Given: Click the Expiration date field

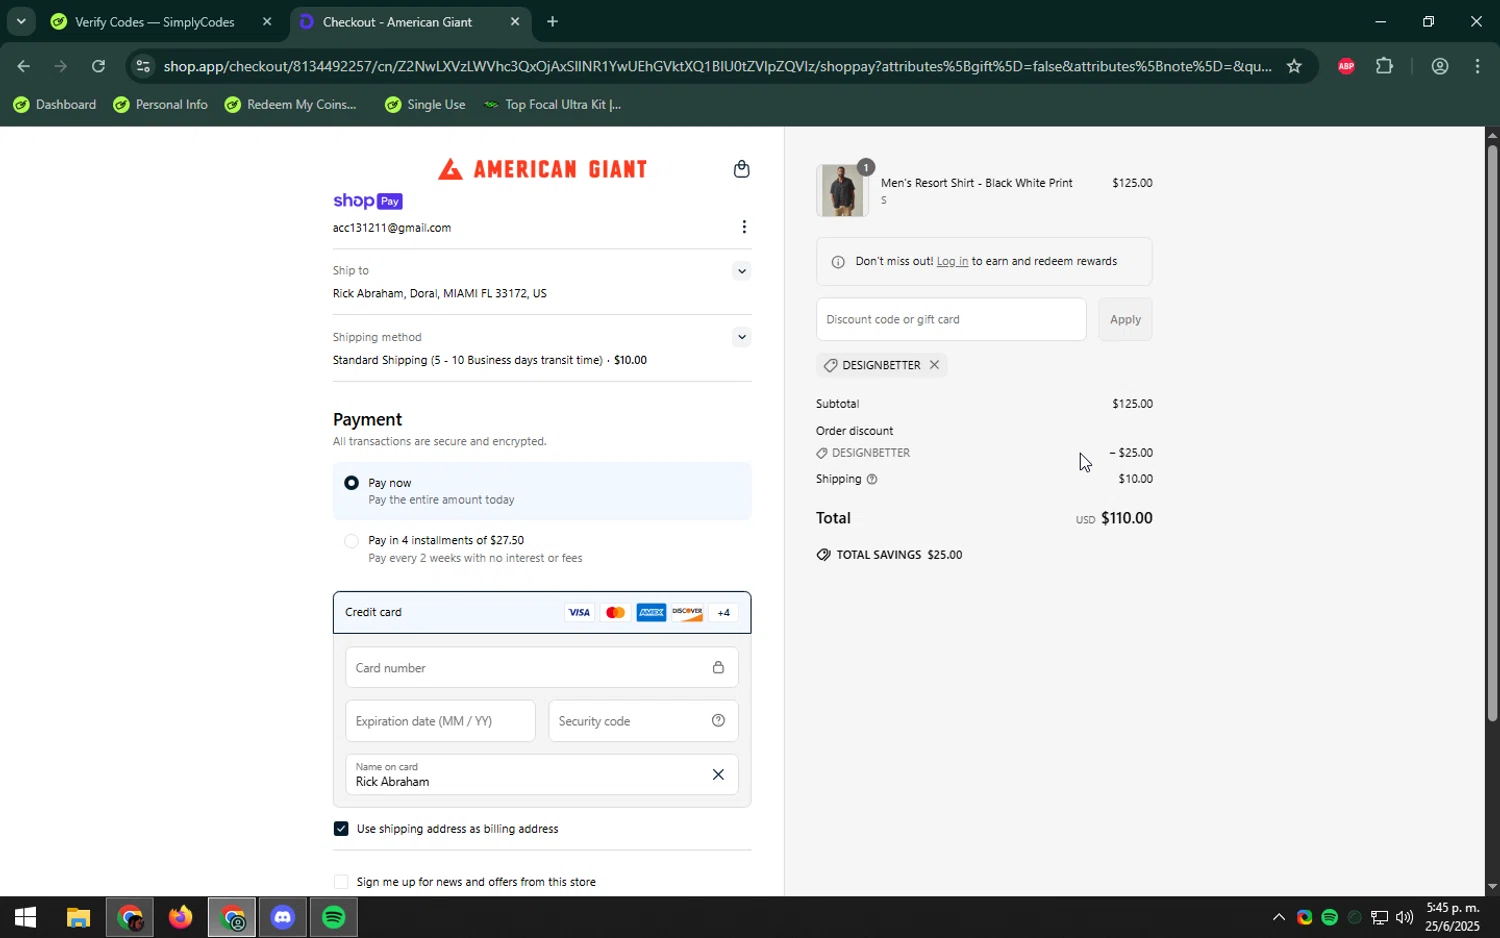Looking at the screenshot, I should (440, 721).
